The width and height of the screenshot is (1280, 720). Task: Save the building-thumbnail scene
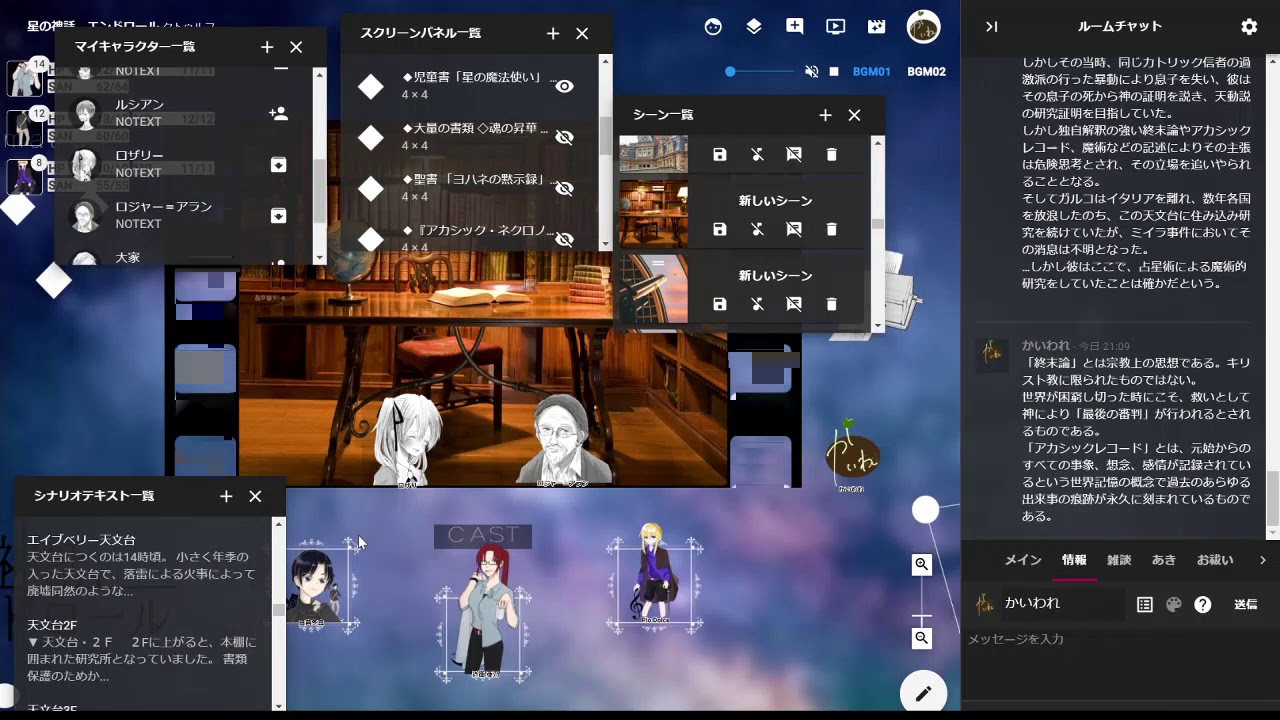coord(720,155)
